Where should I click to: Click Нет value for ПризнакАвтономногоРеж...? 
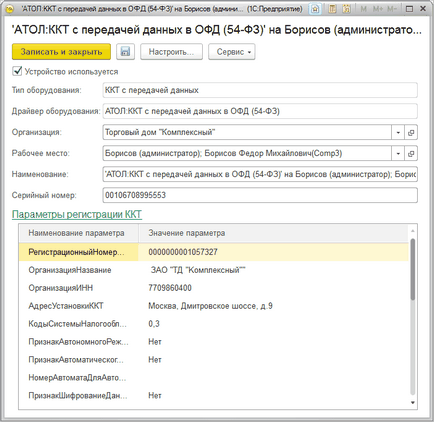[x=155, y=342]
